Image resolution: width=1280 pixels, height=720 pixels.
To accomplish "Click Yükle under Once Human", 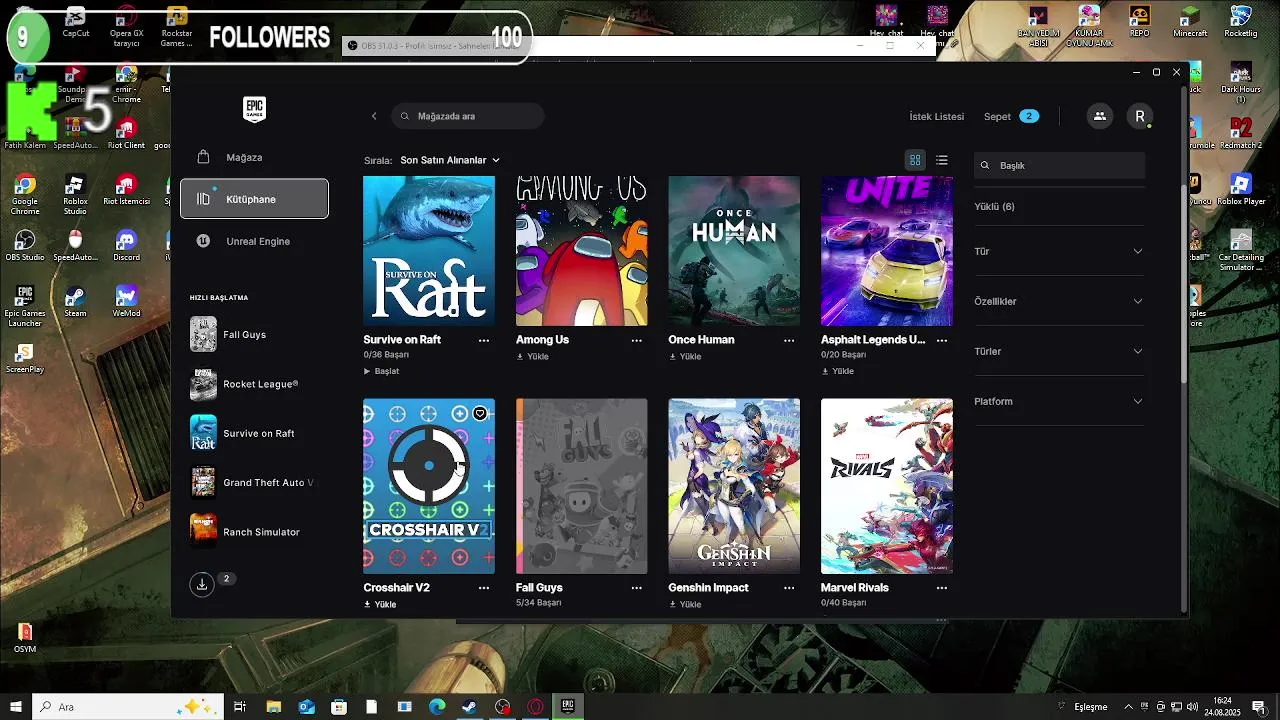I will click(685, 356).
